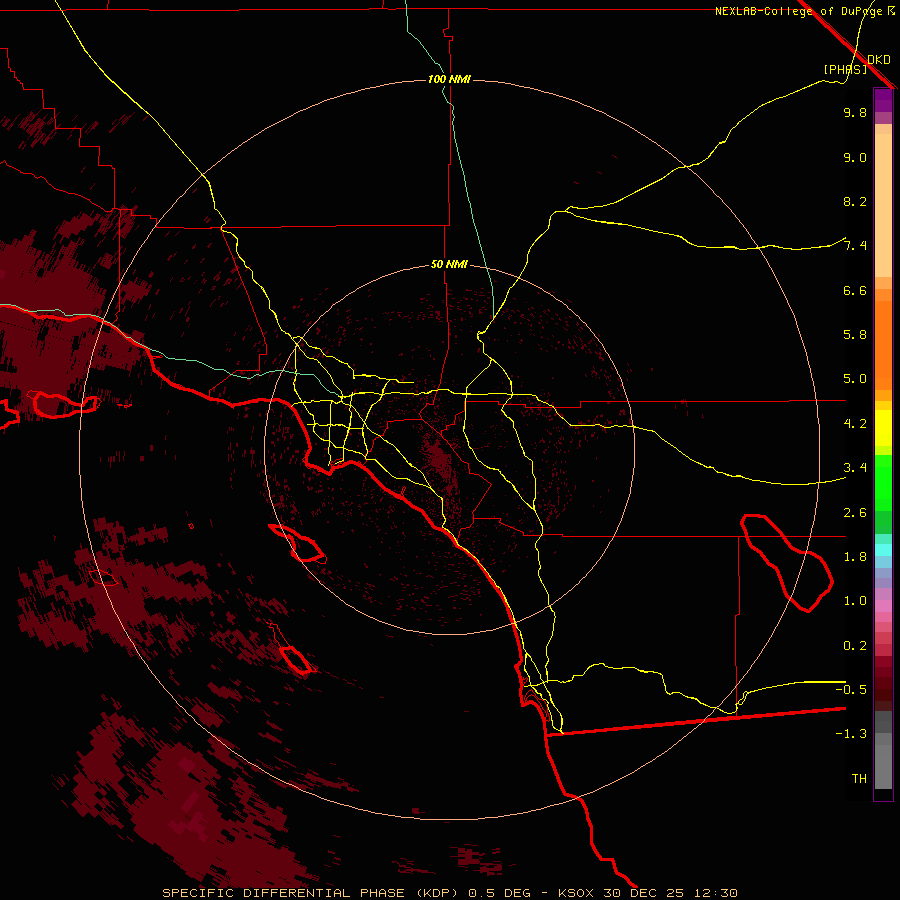Click the 9.8 value on the color scale
Viewport: 900px width, 900px height.
coord(855,112)
